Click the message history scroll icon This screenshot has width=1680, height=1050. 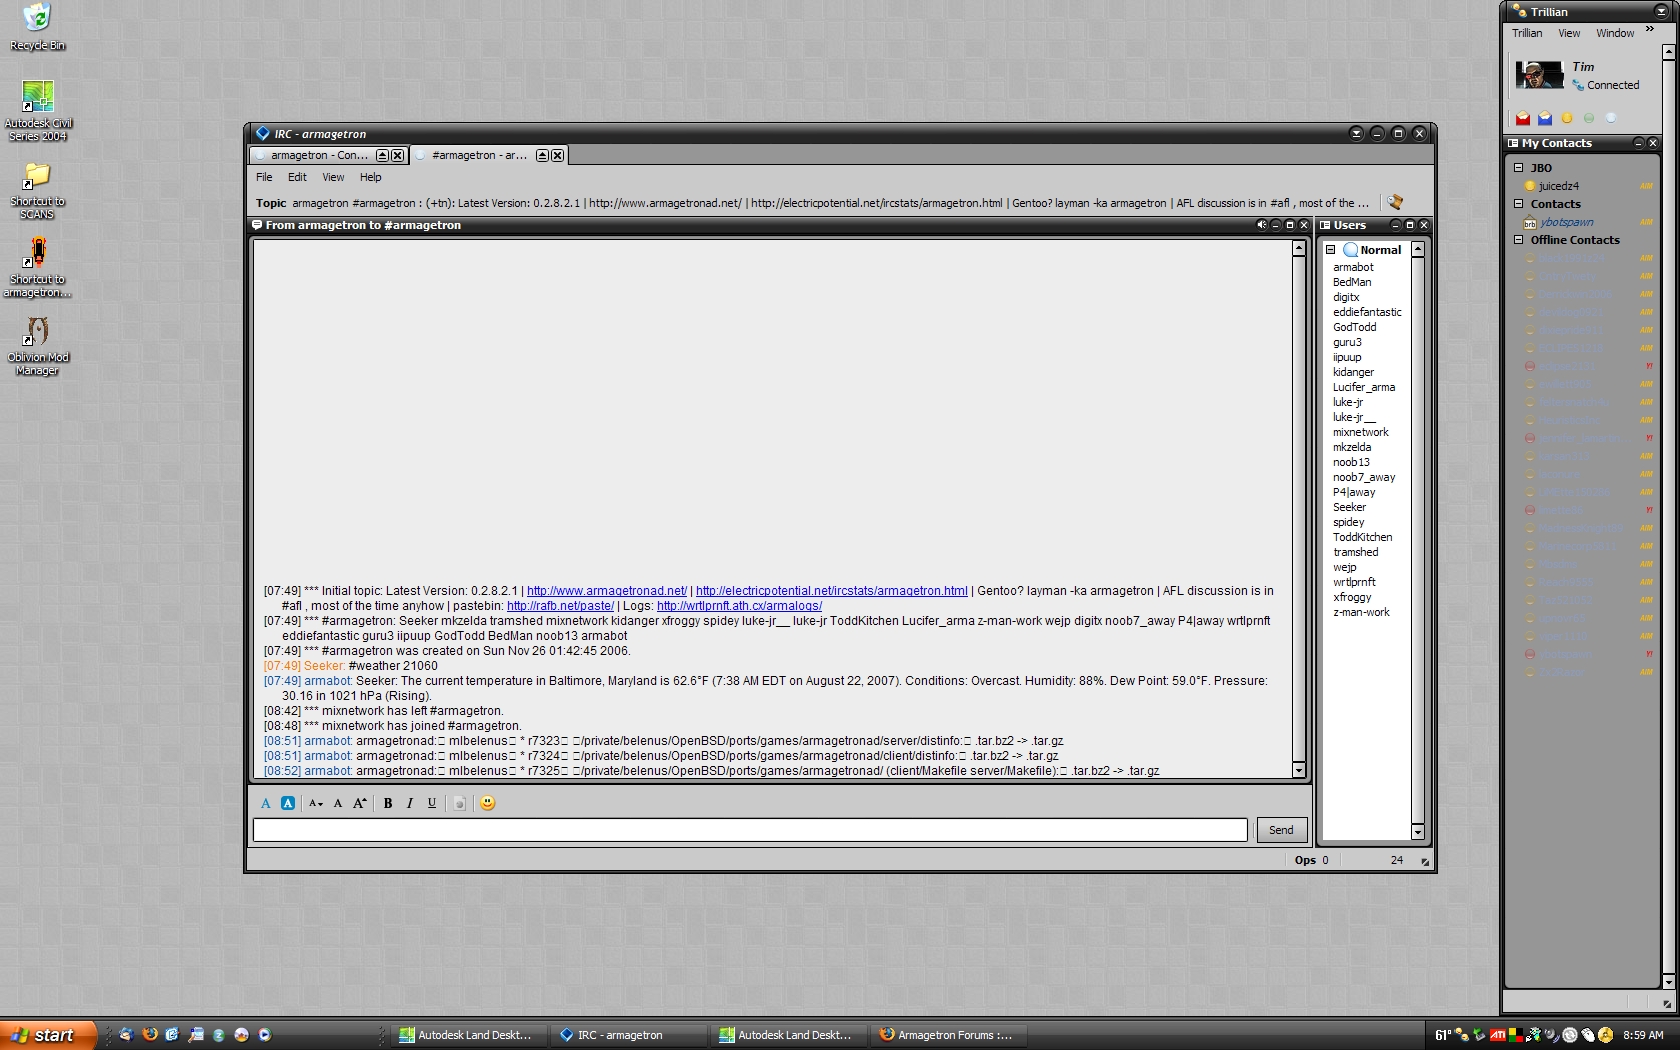(x=1394, y=202)
